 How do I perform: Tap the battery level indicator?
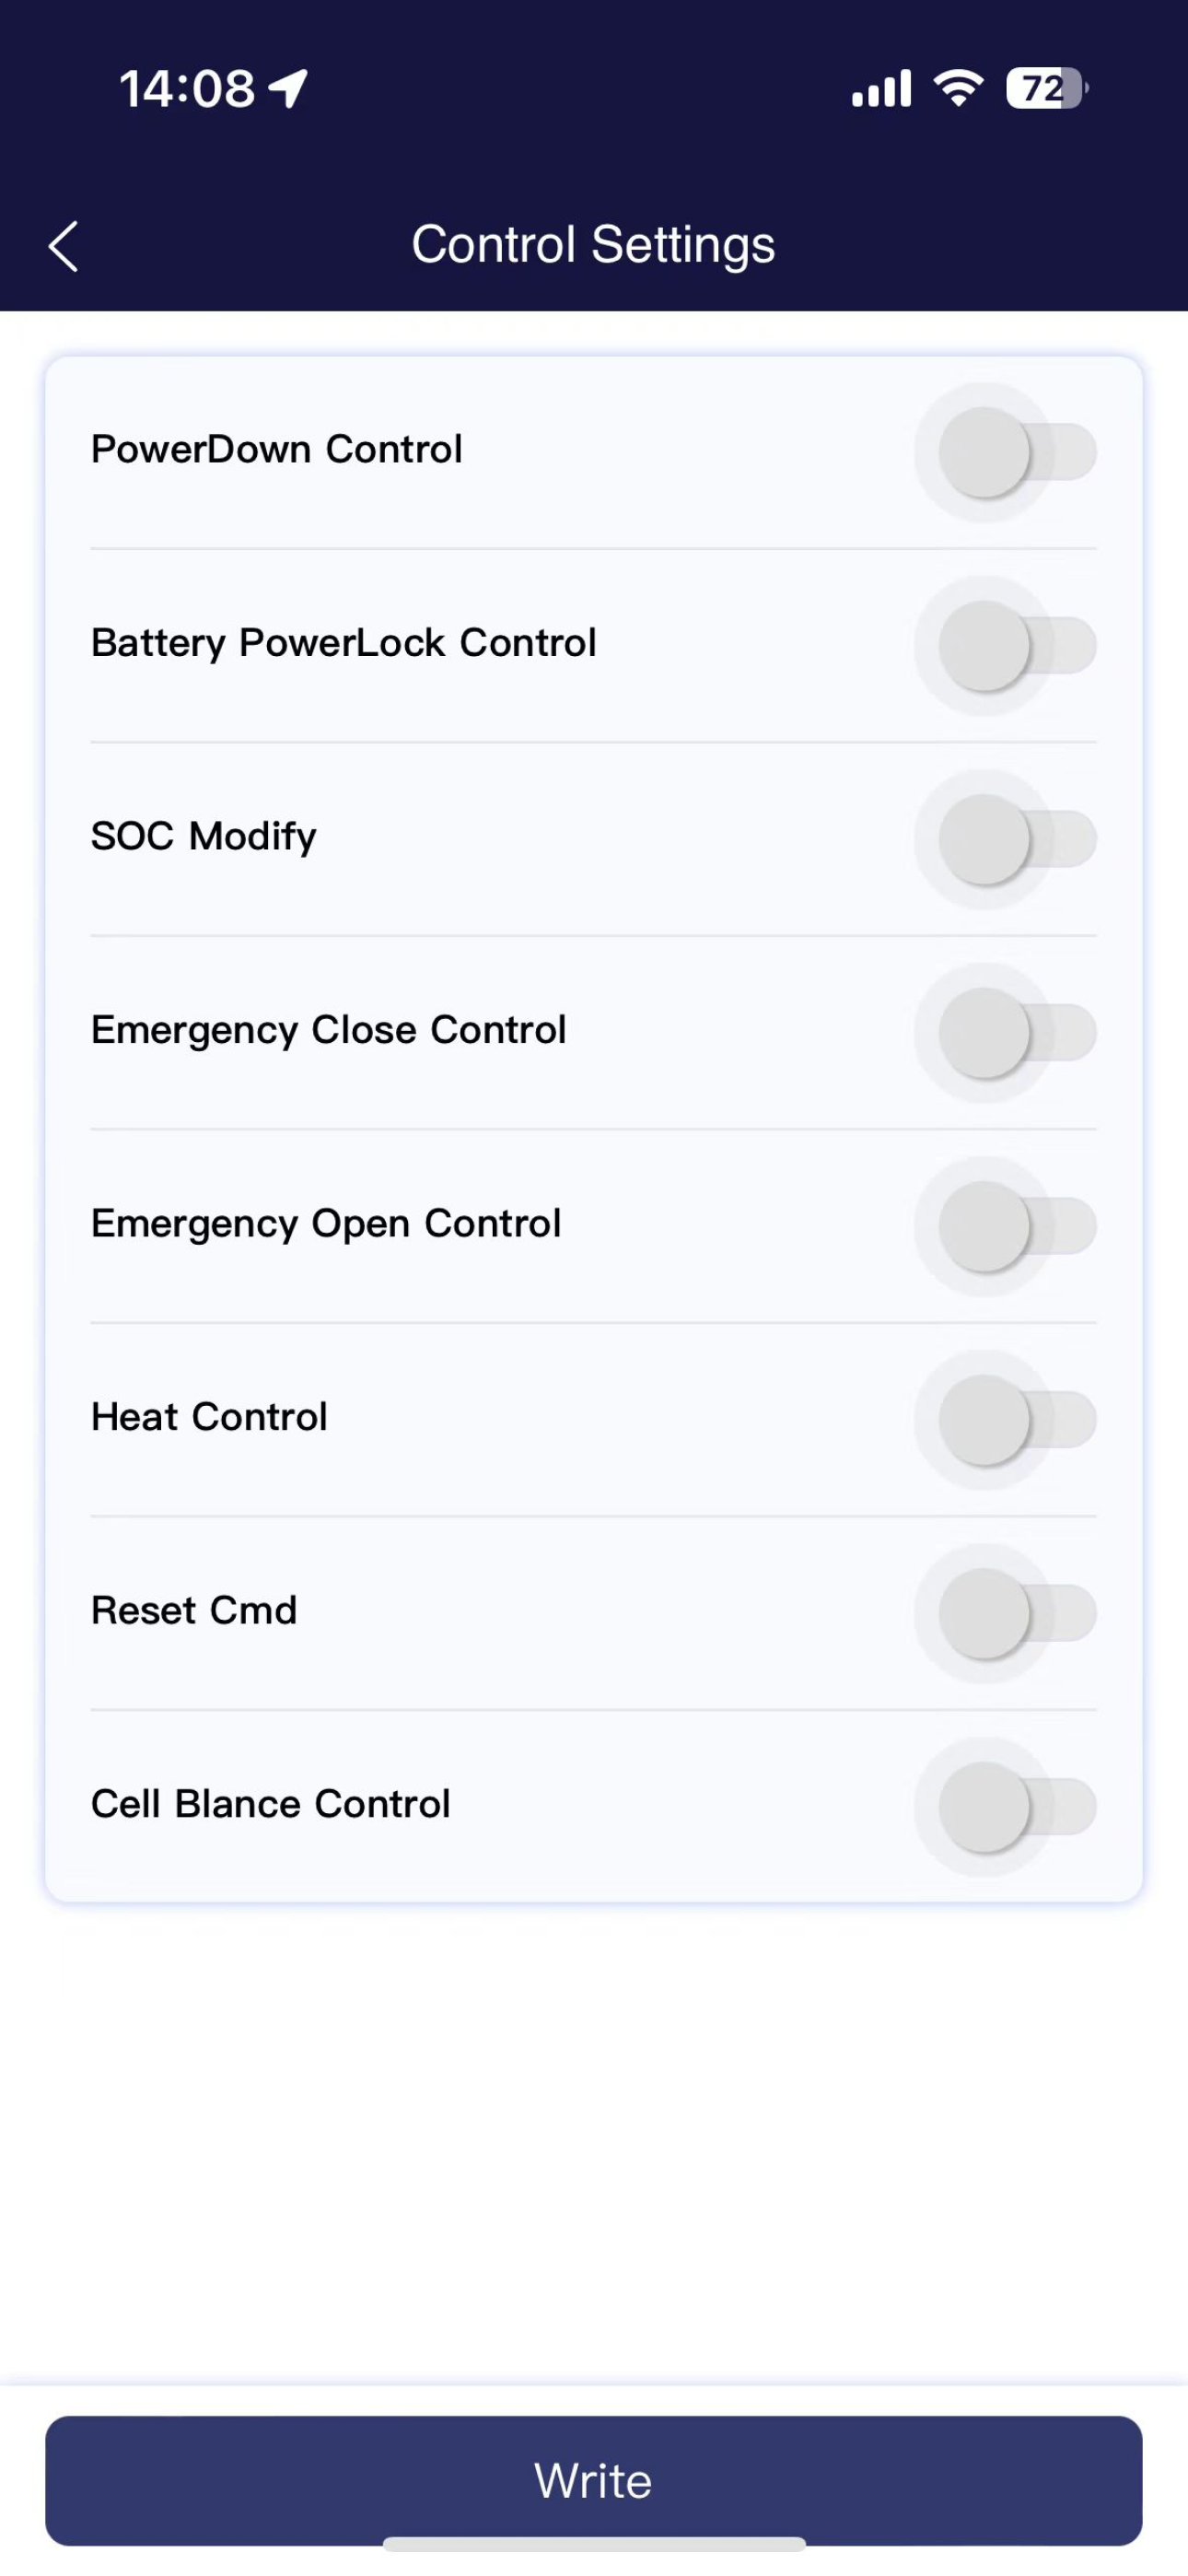(x=1047, y=88)
